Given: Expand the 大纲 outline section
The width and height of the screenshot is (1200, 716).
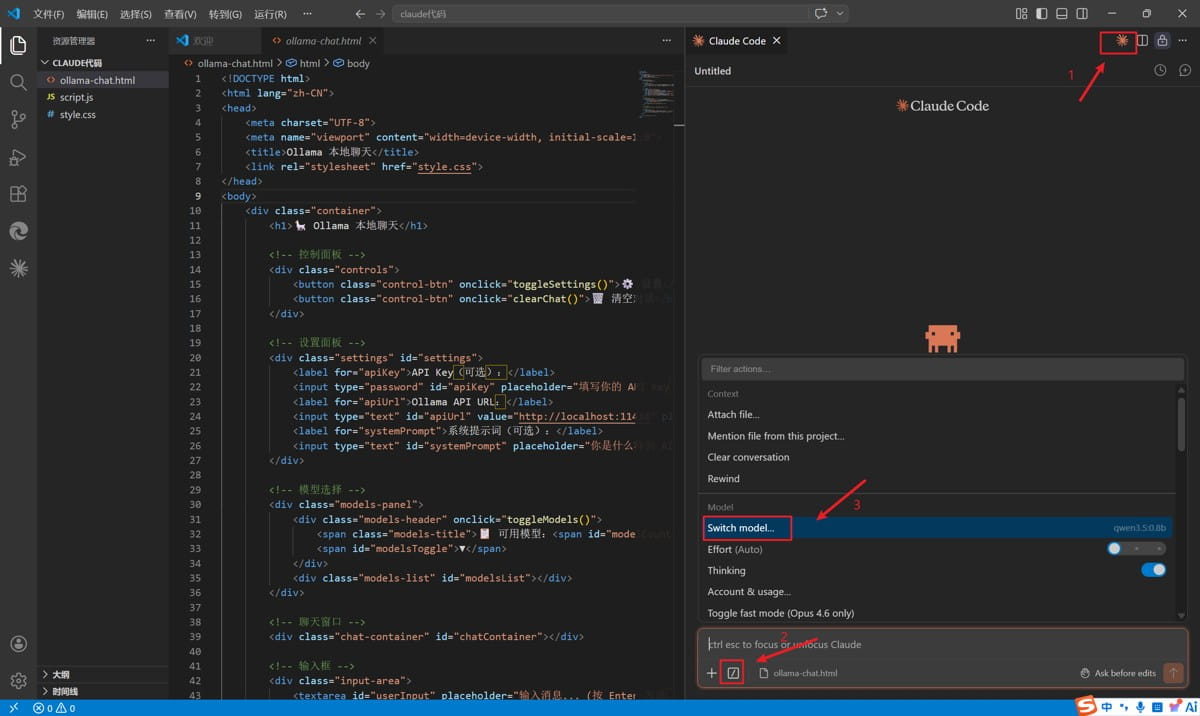Looking at the screenshot, I should pyautogui.click(x=60, y=674).
